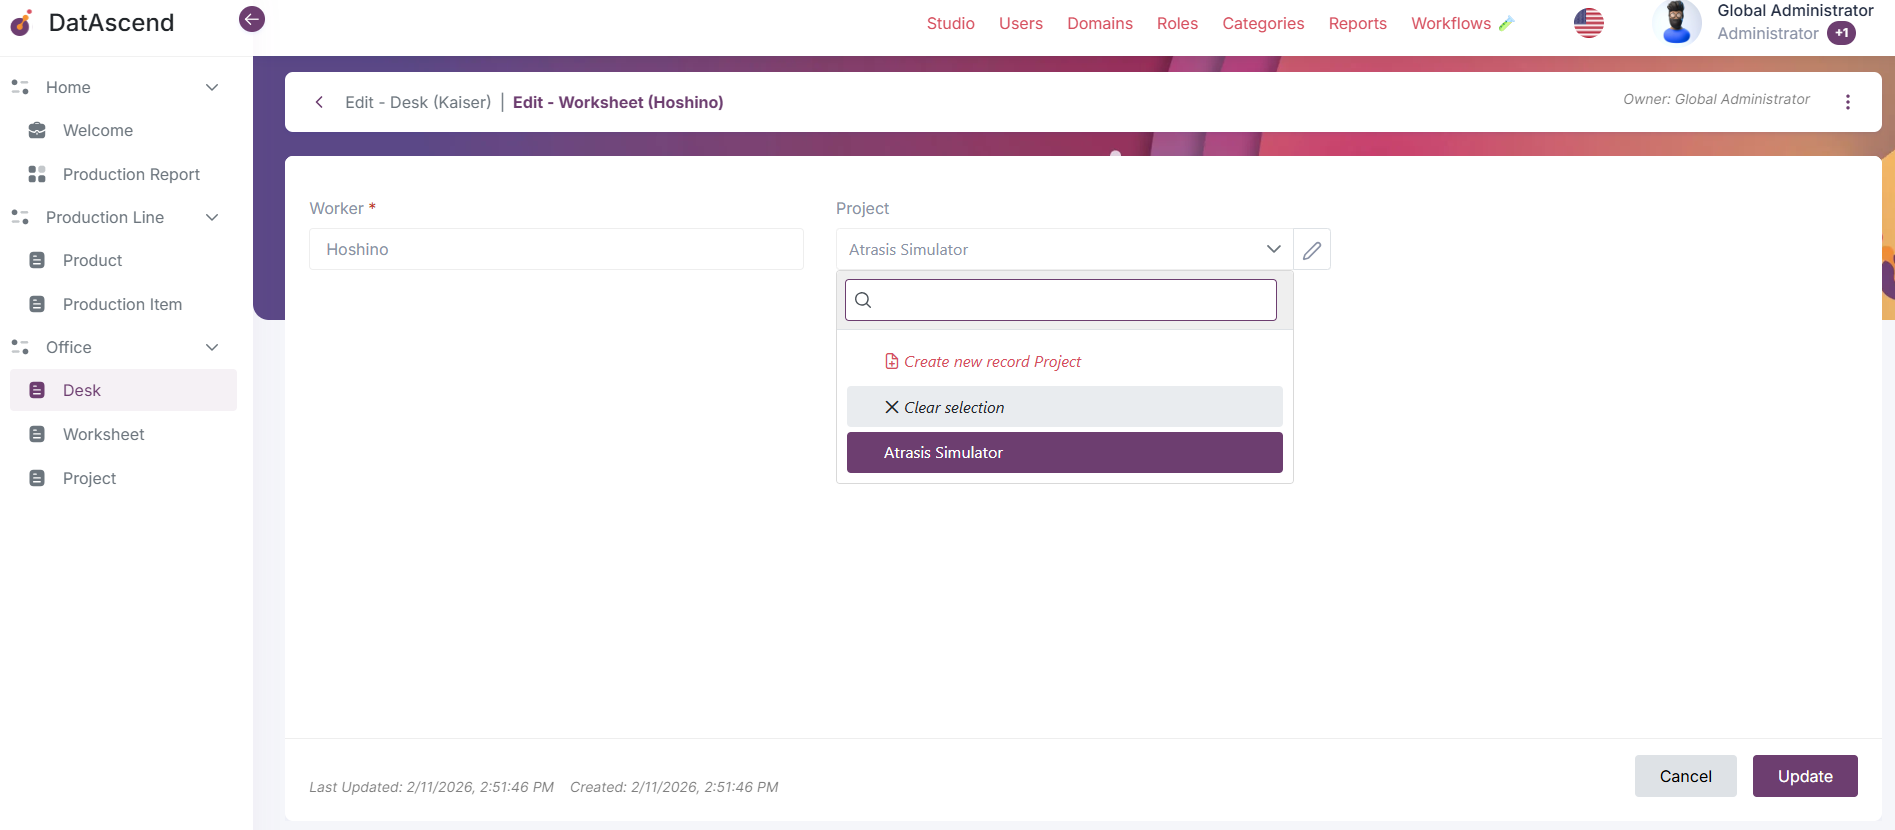
Task: Click the Welcome page icon
Action: pyautogui.click(x=37, y=130)
